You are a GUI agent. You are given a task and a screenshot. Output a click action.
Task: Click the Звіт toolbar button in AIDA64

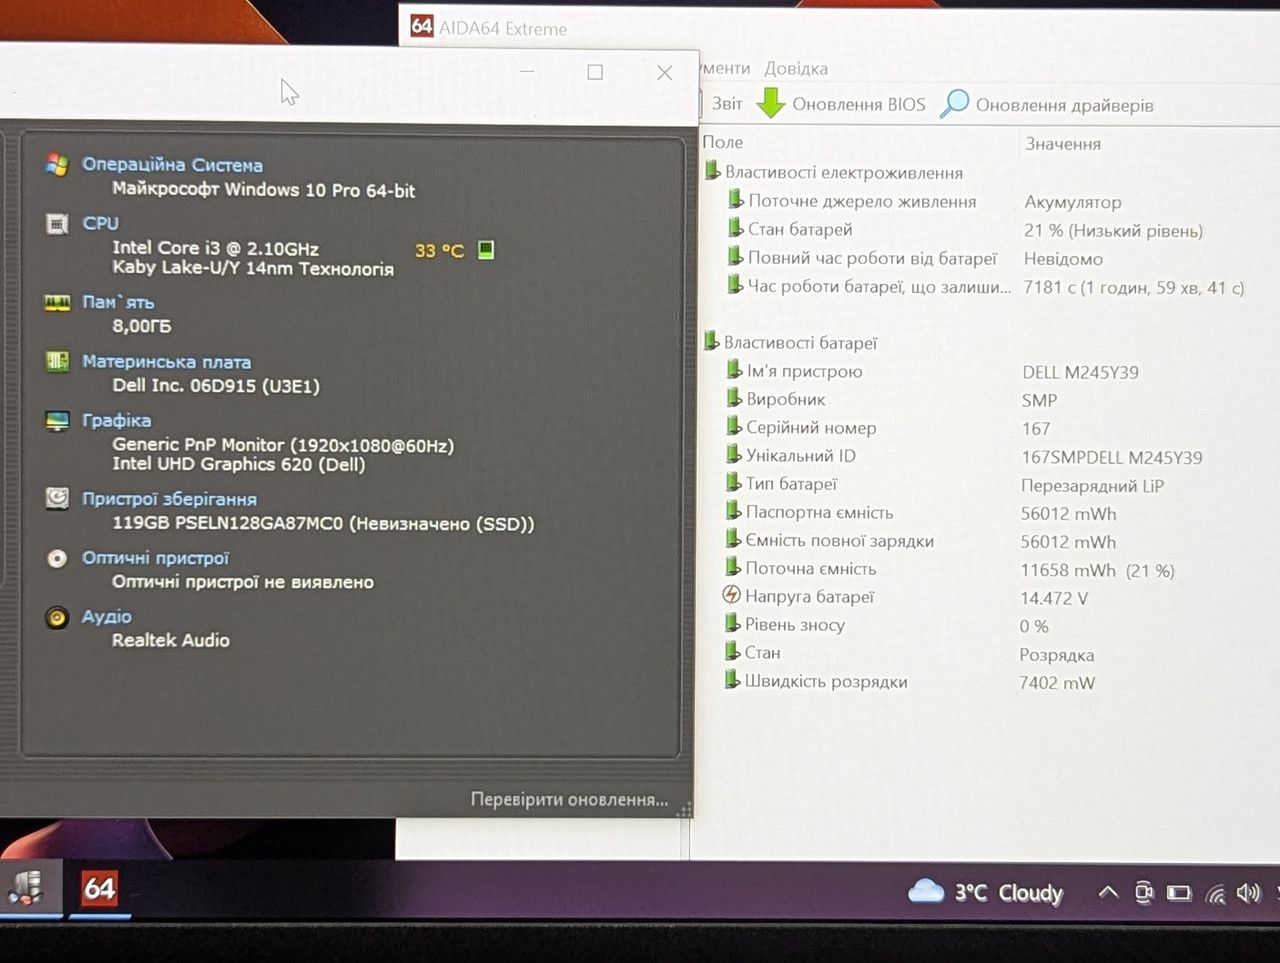727,103
